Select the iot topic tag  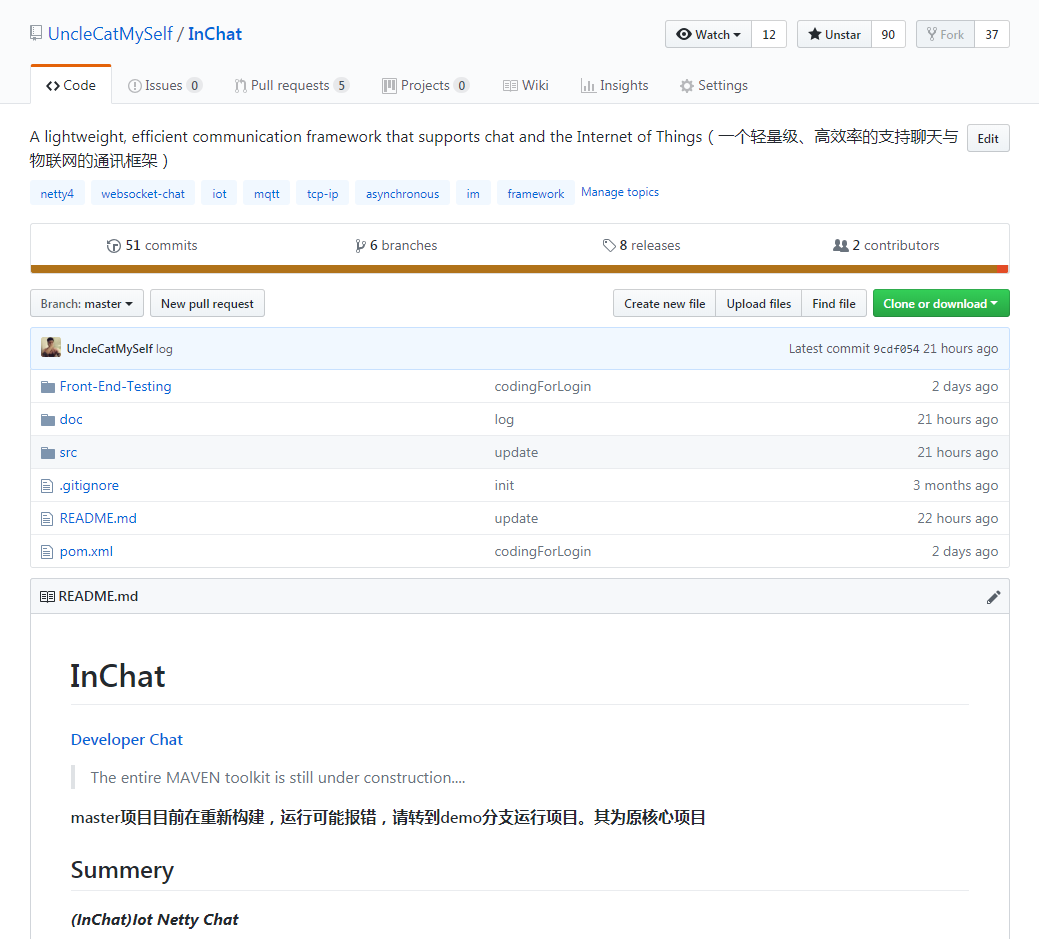click(x=219, y=193)
